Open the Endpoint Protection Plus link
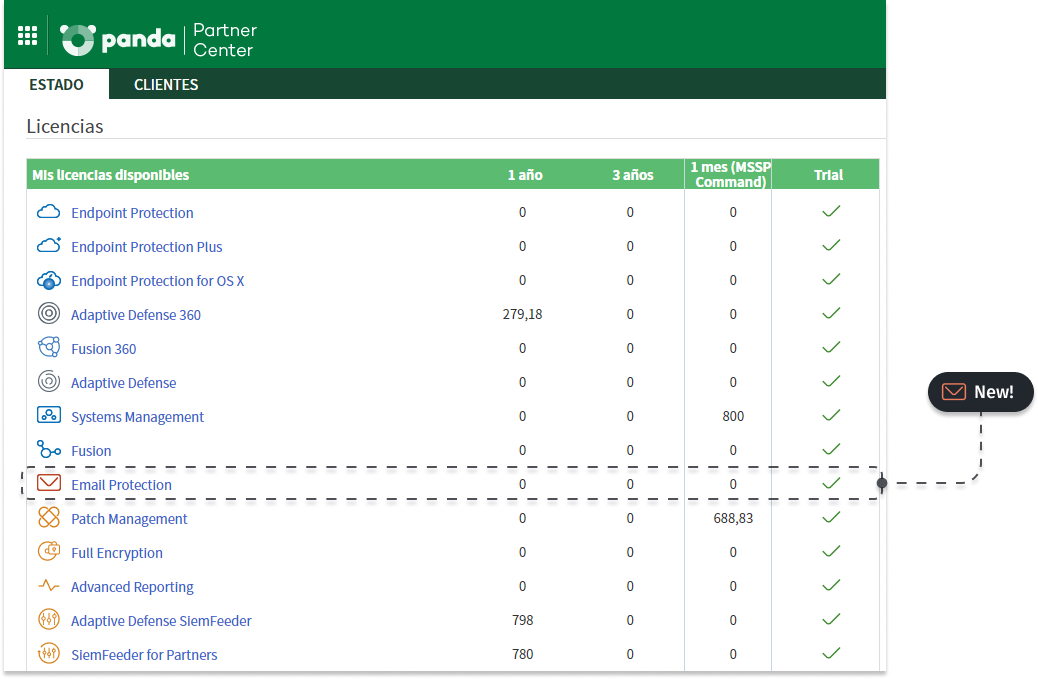 (x=147, y=247)
